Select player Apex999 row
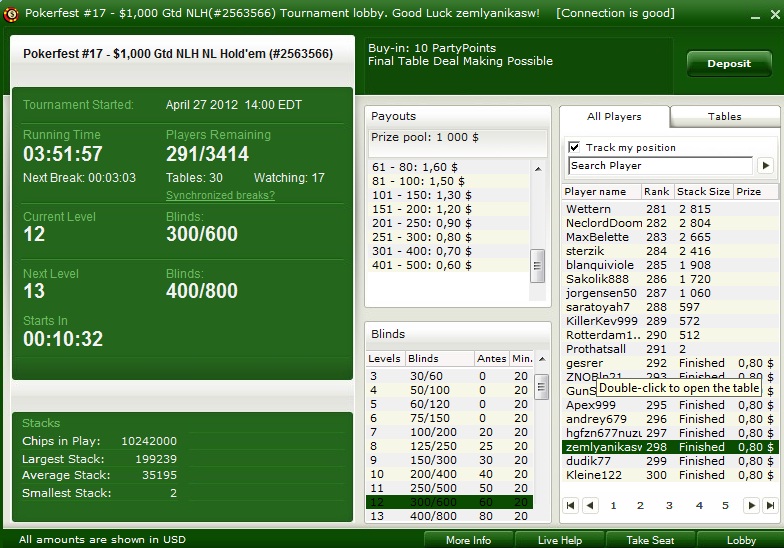The image size is (784, 548). coord(670,405)
